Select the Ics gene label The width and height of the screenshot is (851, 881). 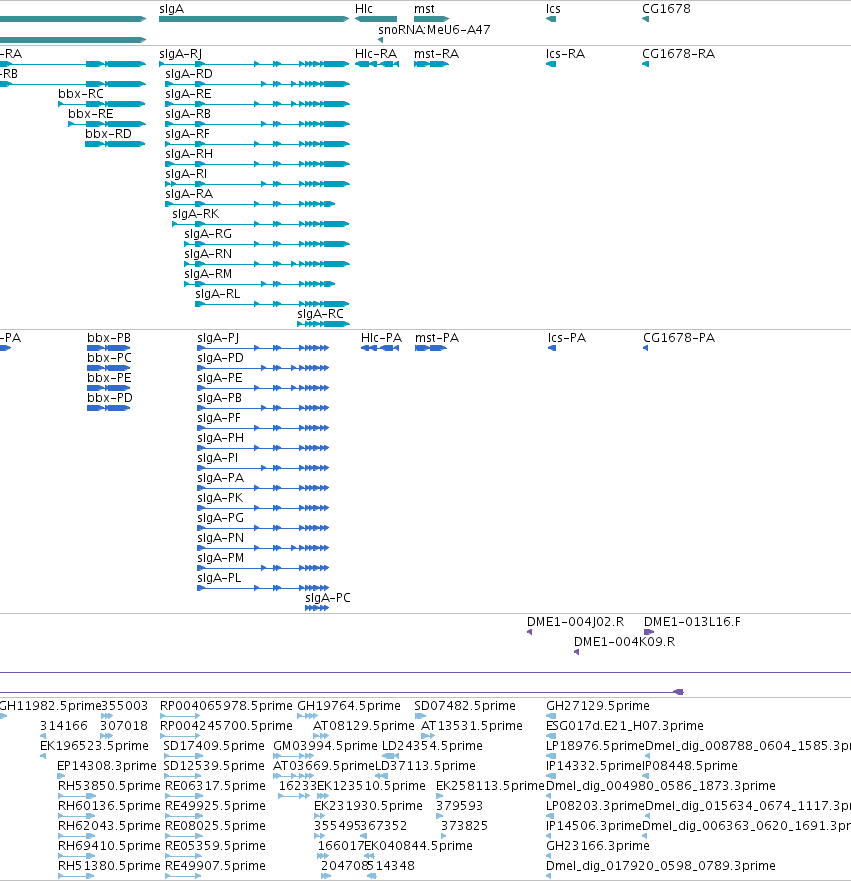[553, 9]
